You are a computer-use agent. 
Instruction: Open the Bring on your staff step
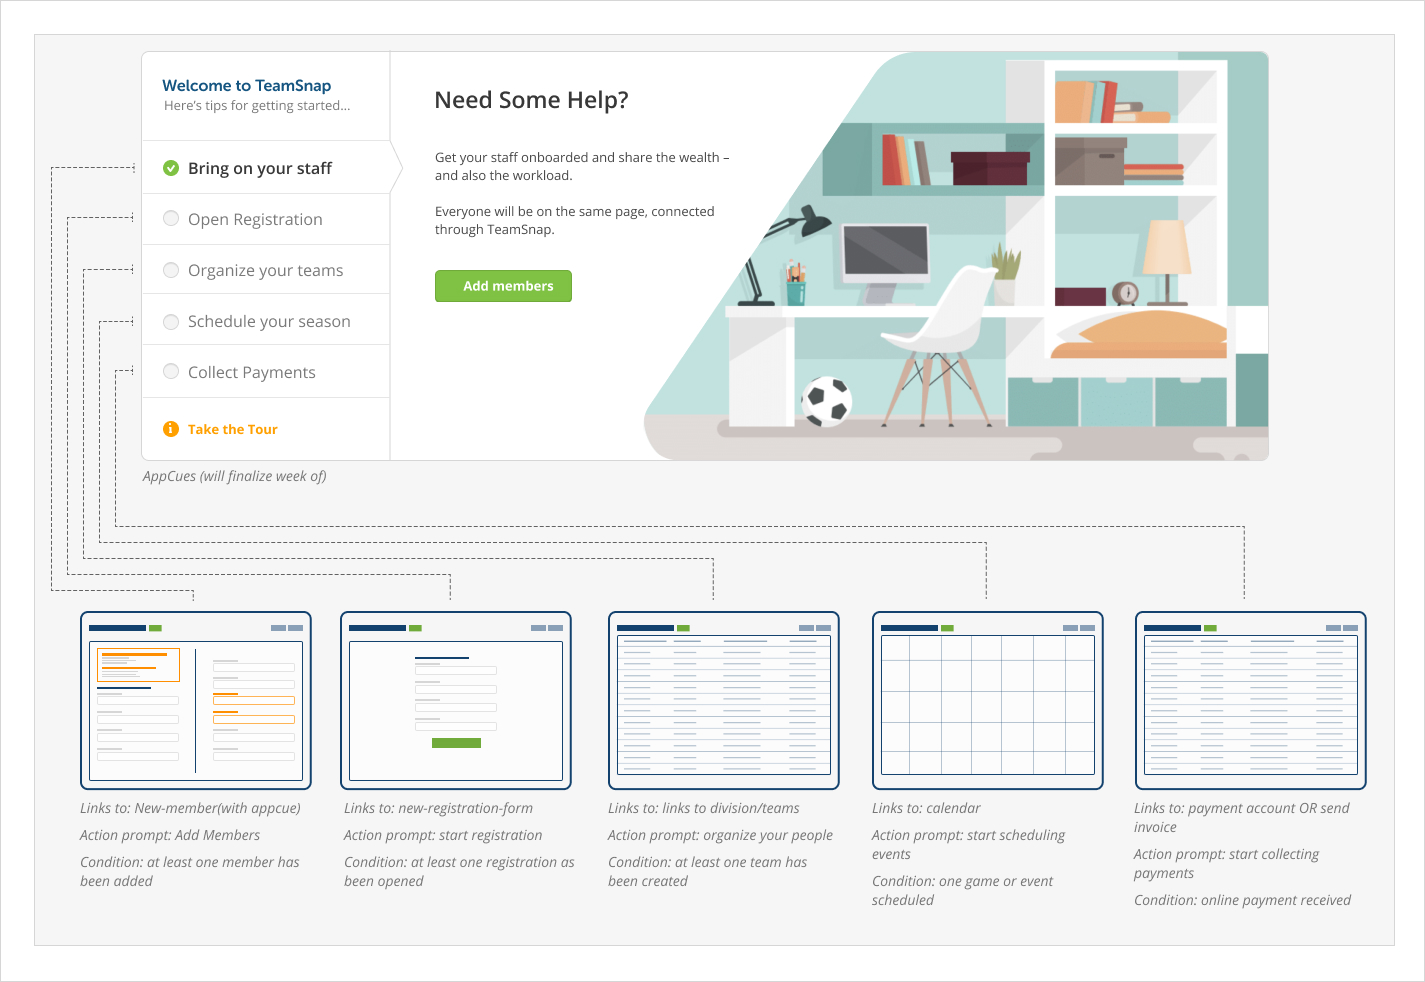259,168
